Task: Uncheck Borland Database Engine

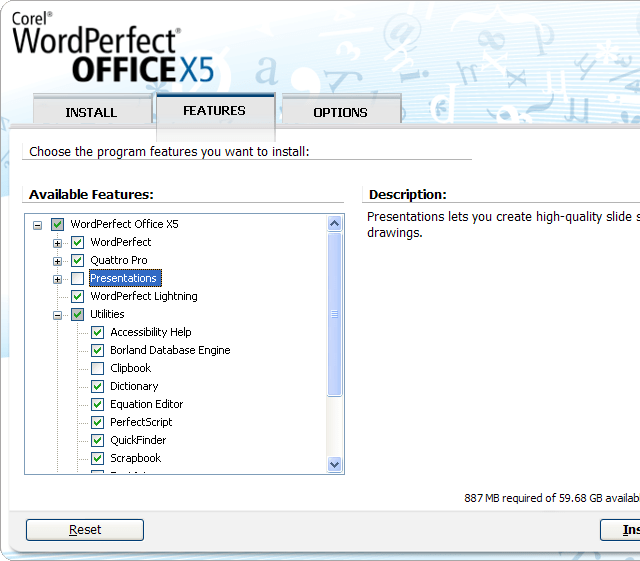Action: [98, 350]
